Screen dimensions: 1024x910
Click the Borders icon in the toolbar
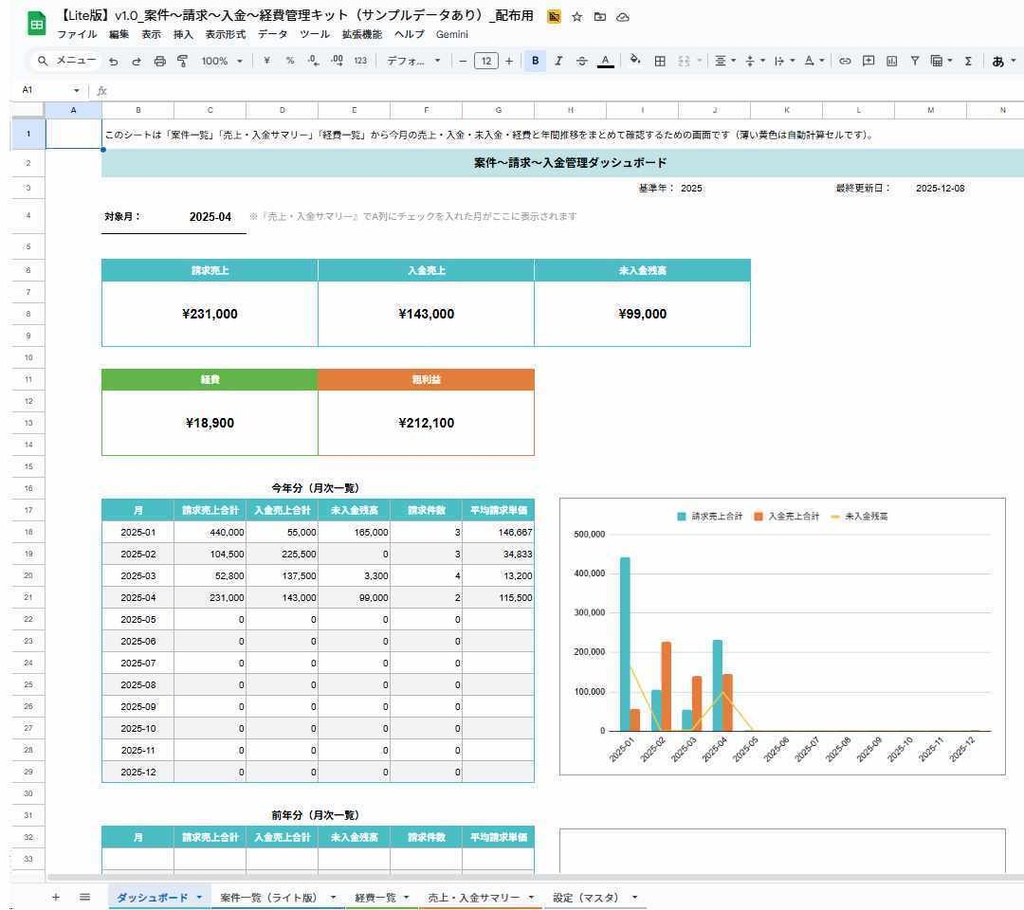[x=659, y=62]
